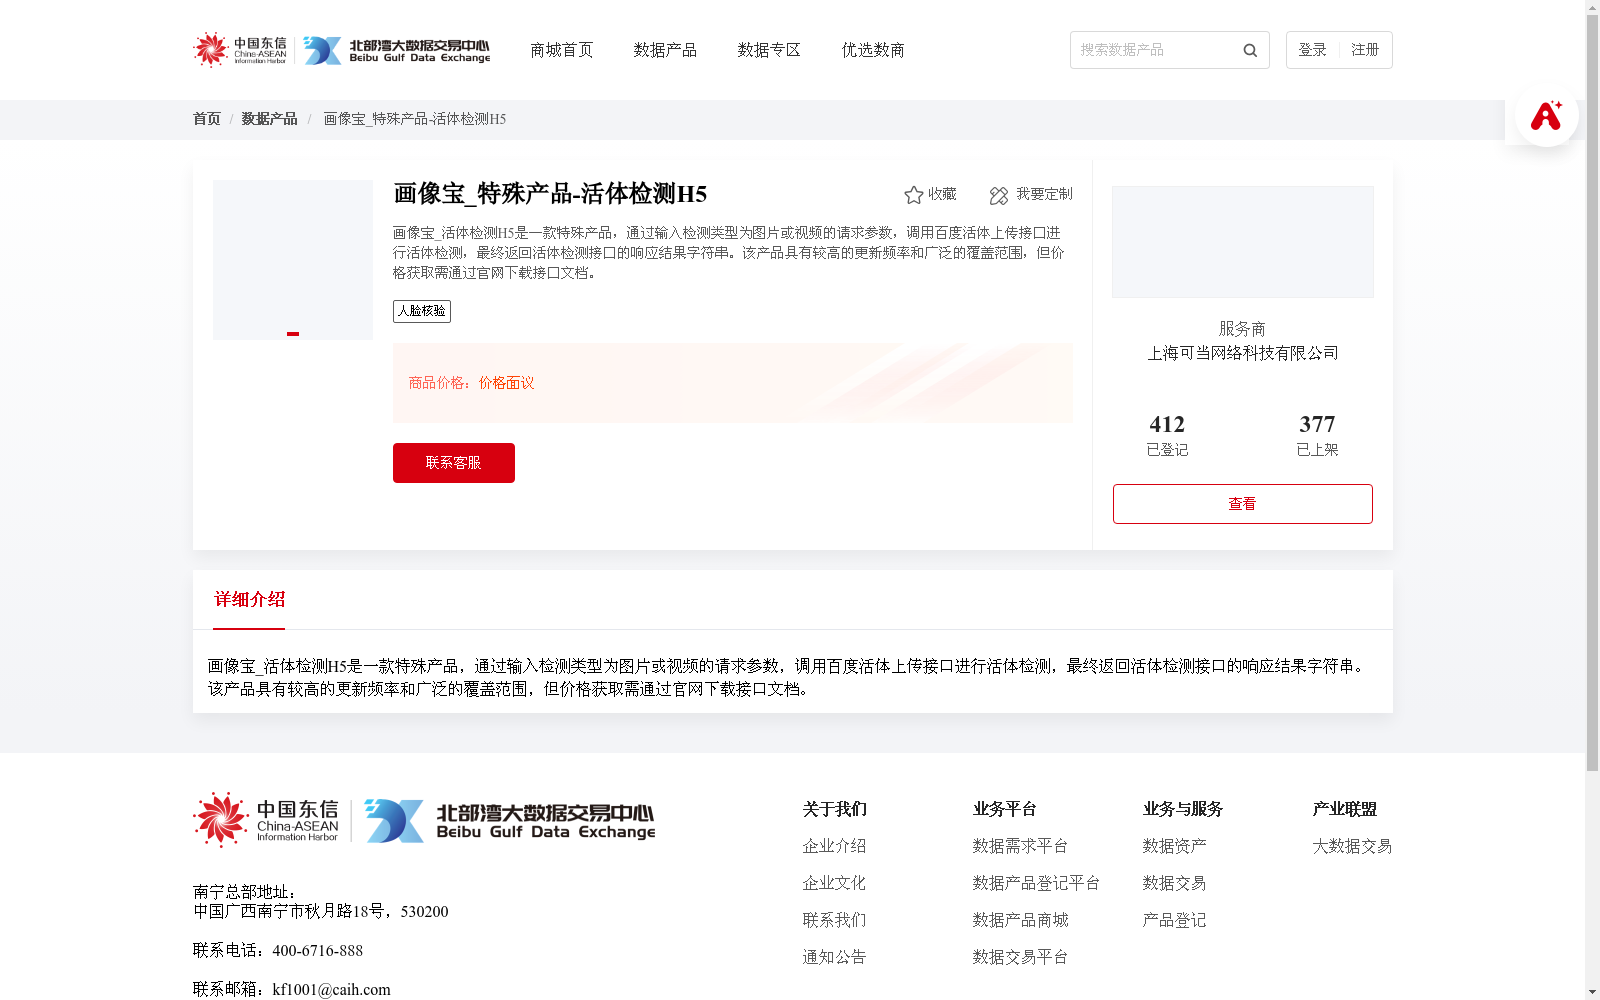Click the page vertical scrollbar
This screenshot has height=1000, width=1600.
coord(1592,394)
